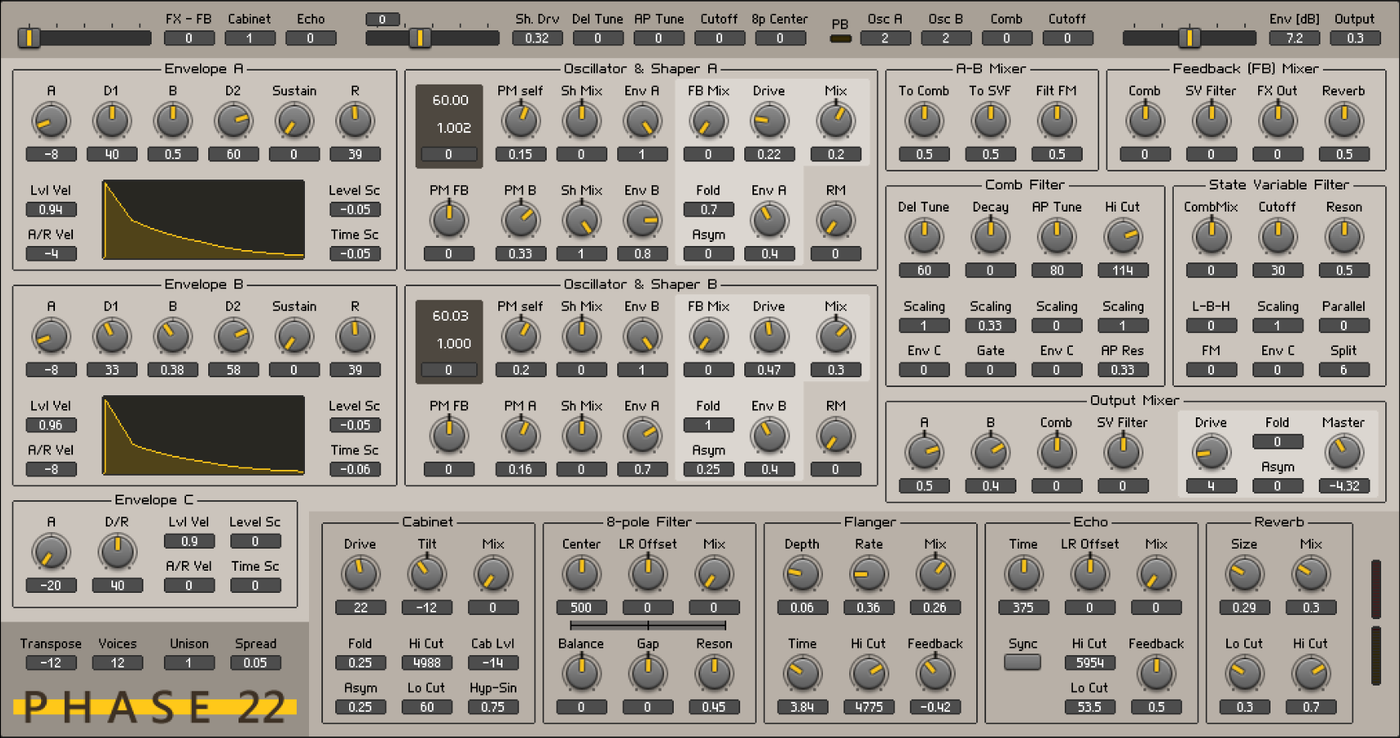Click the Envelope B curve display
Image resolution: width=1400 pixels, height=738 pixels.
click(204, 435)
